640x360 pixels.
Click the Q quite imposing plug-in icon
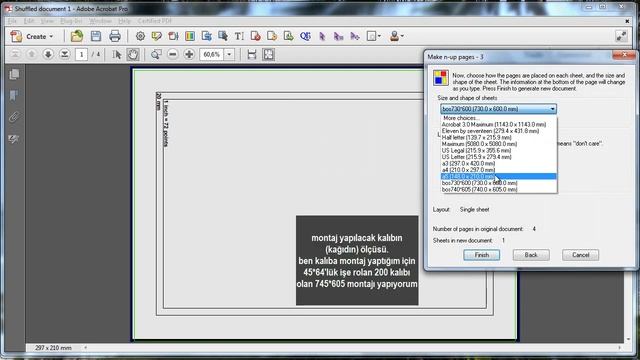point(305,36)
